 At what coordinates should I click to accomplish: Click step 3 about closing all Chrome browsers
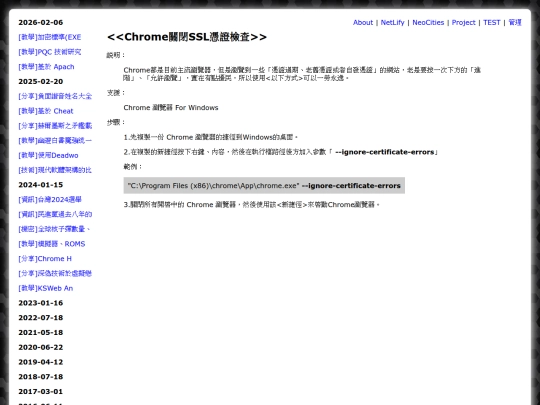(252, 205)
